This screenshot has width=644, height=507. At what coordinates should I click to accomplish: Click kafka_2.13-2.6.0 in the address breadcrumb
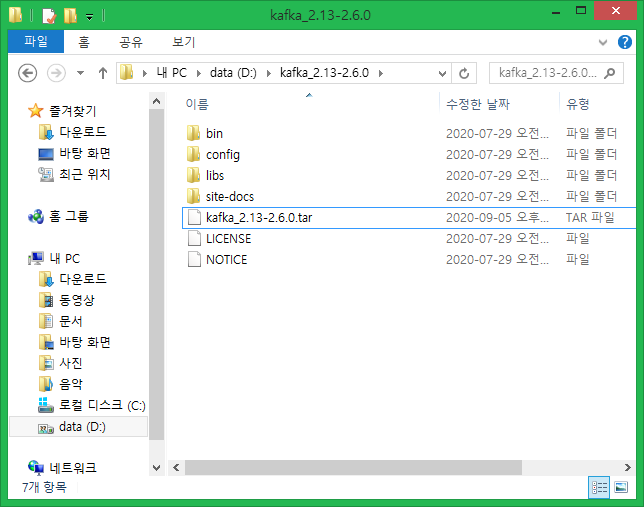click(324, 73)
